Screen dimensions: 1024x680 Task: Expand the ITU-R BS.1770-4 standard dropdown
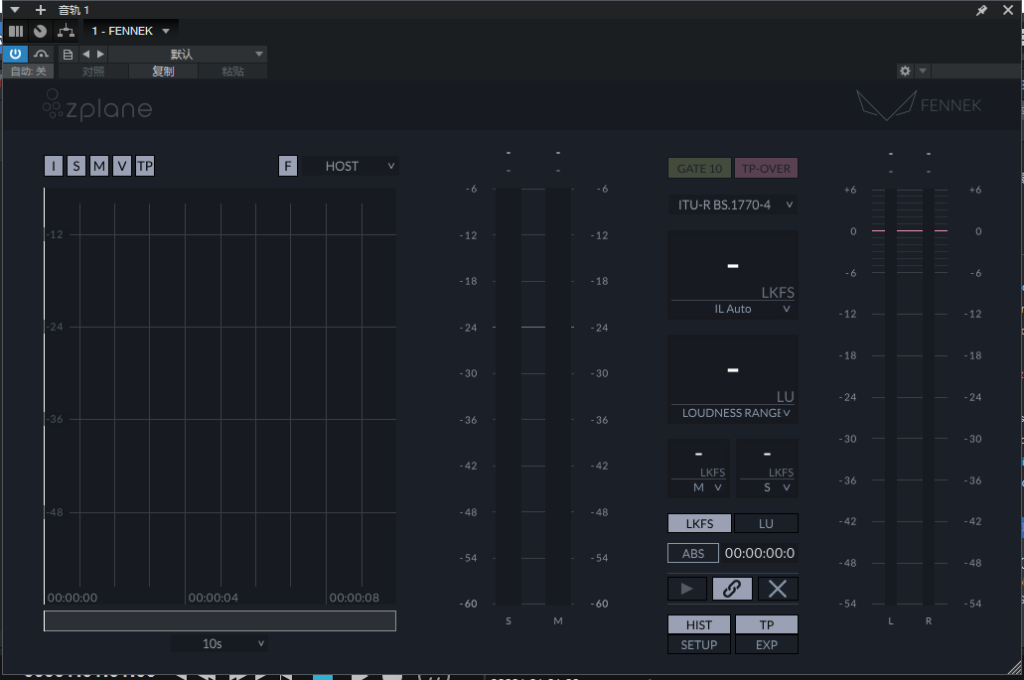[x=732, y=205]
